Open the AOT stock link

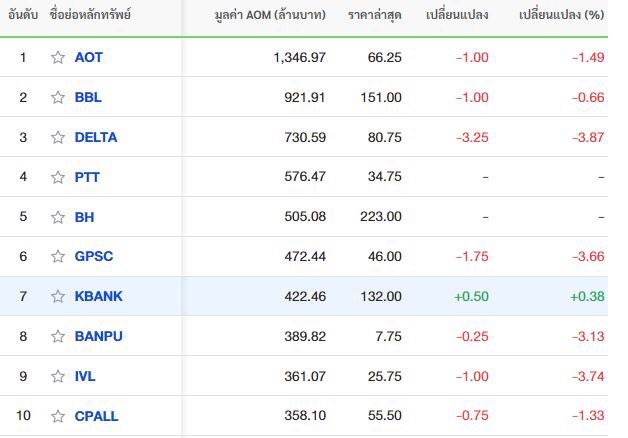coord(89,57)
